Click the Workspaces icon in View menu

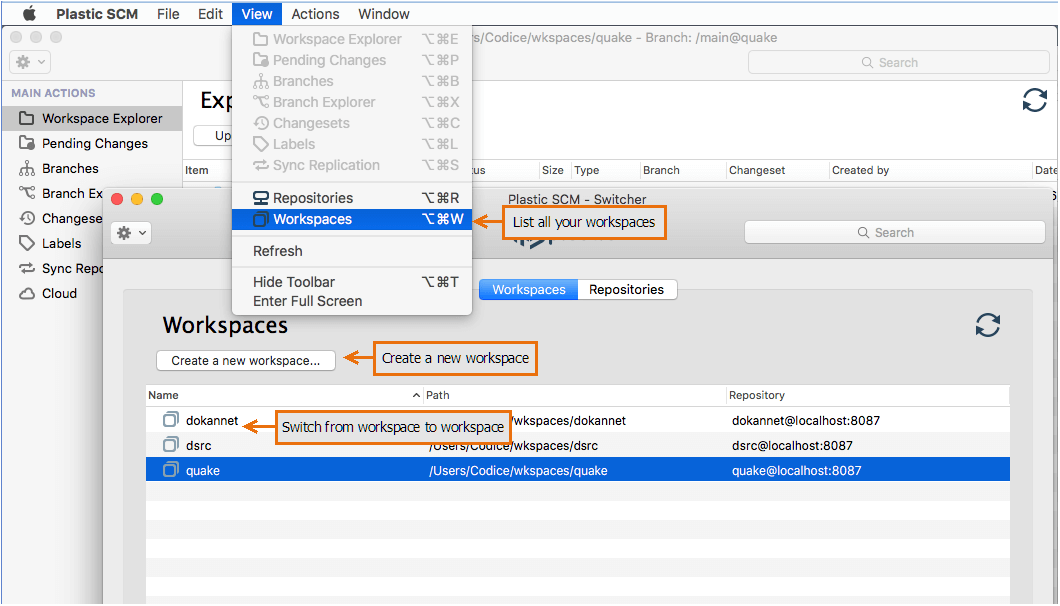(260, 219)
